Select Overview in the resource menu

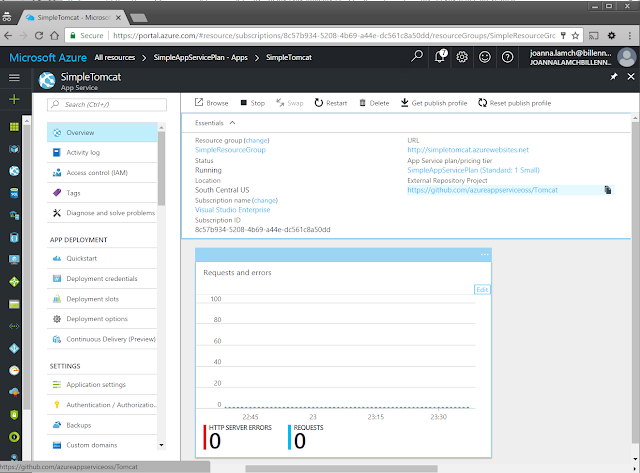[102, 132]
